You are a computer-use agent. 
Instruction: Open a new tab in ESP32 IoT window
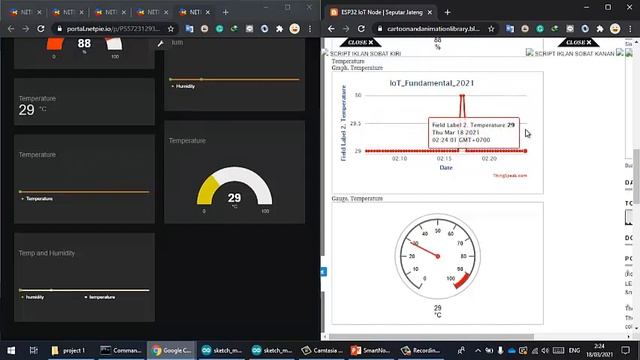click(447, 12)
